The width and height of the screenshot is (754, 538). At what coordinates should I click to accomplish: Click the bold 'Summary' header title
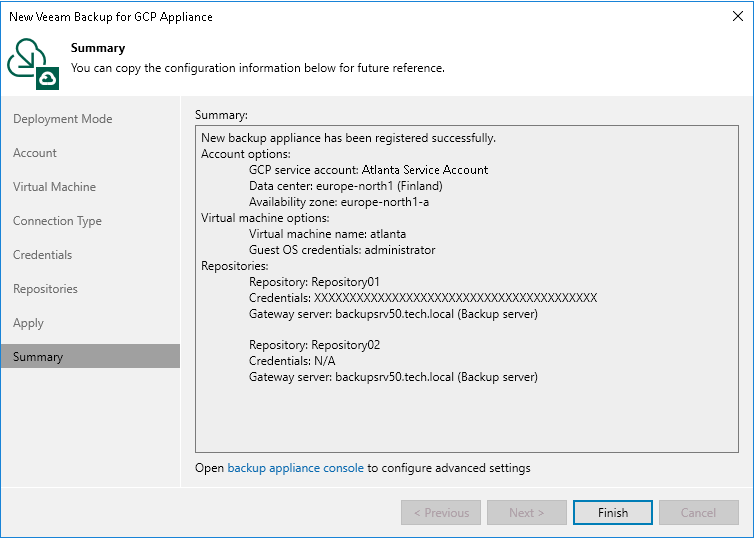pos(98,48)
